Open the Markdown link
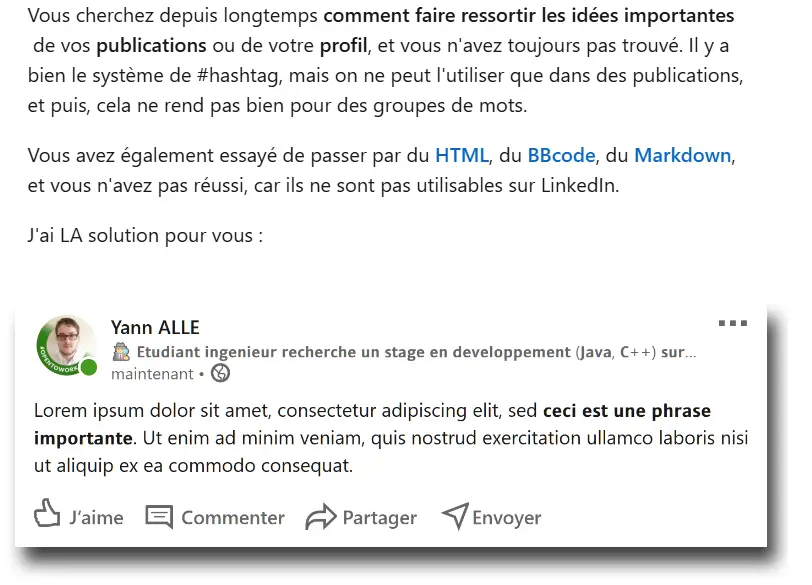 (x=683, y=155)
